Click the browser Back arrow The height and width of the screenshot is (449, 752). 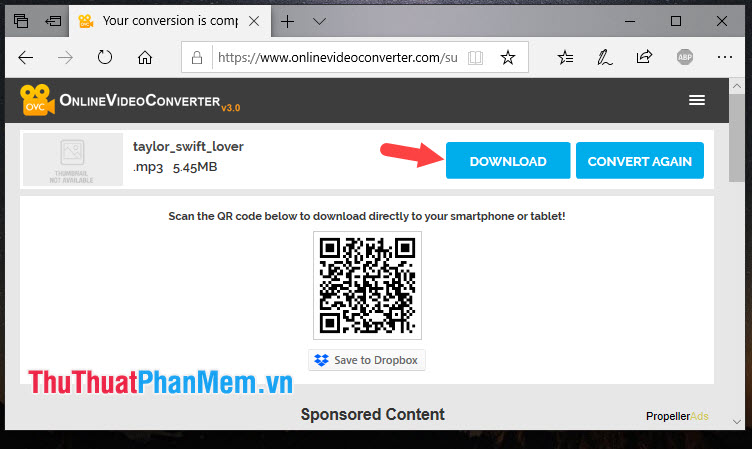pyautogui.click(x=25, y=58)
